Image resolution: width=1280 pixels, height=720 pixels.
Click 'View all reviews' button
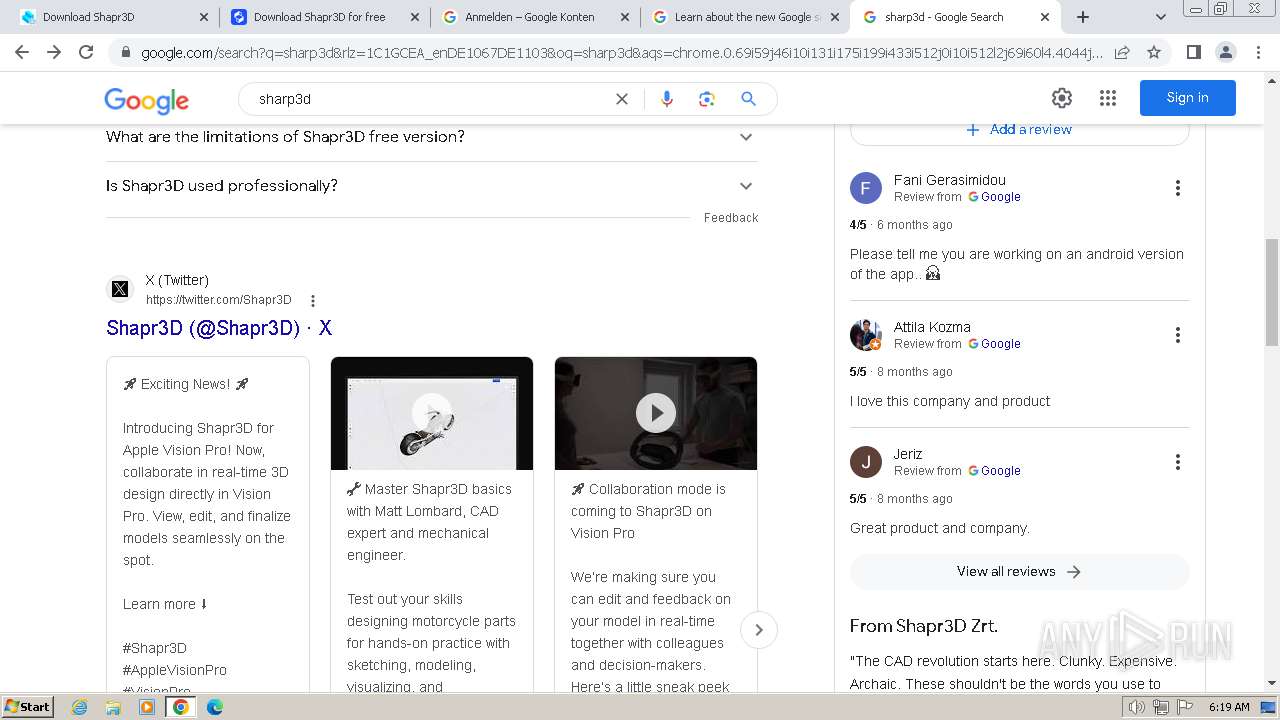[x=1019, y=572]
